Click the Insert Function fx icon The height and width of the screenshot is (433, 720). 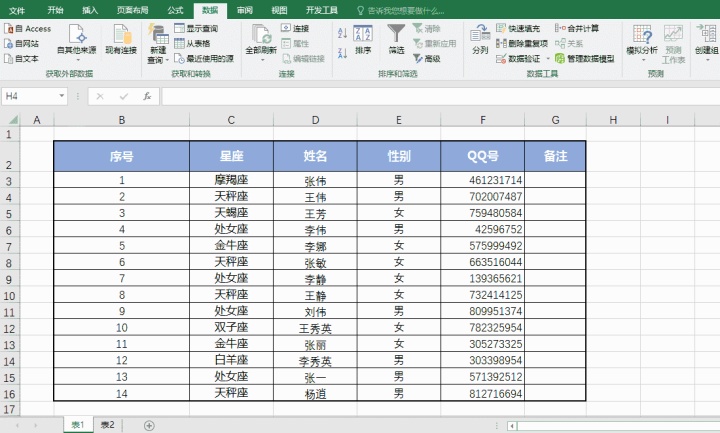pyautogui.click(x=147, y=96)
